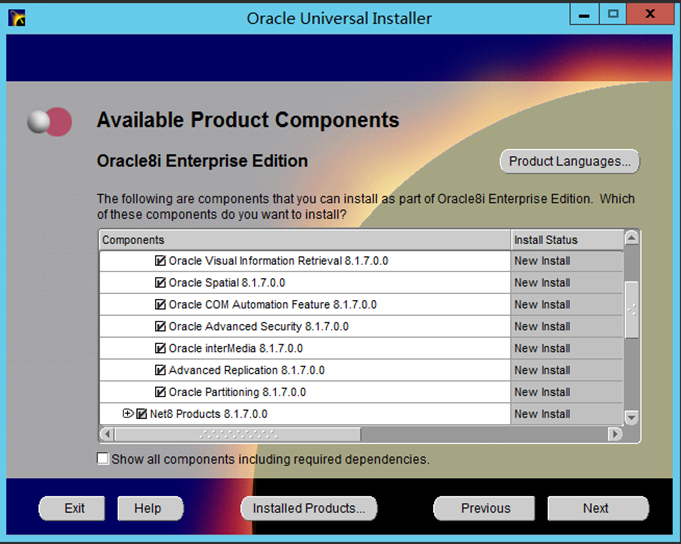Select Advanced Replication 8.1.7.0.0 label
The image size is (681, 544).
(246, 370)
